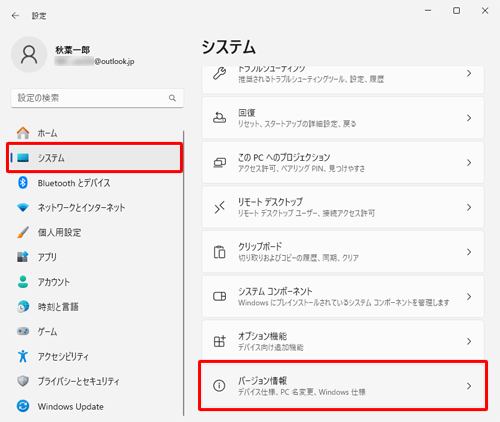Open 回復 row chevron
Viewport: 500px width, 422px height.
469,118
